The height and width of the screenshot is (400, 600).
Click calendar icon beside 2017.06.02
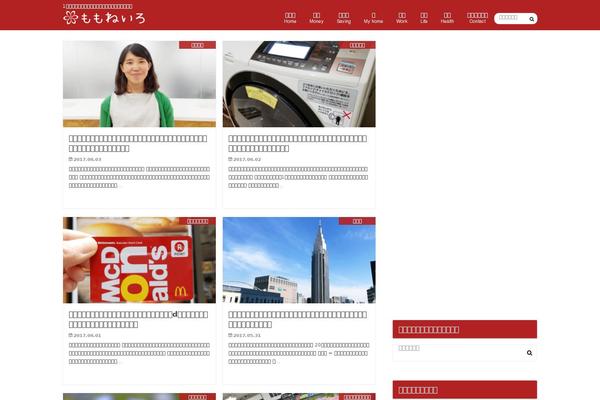click(230, 159)
